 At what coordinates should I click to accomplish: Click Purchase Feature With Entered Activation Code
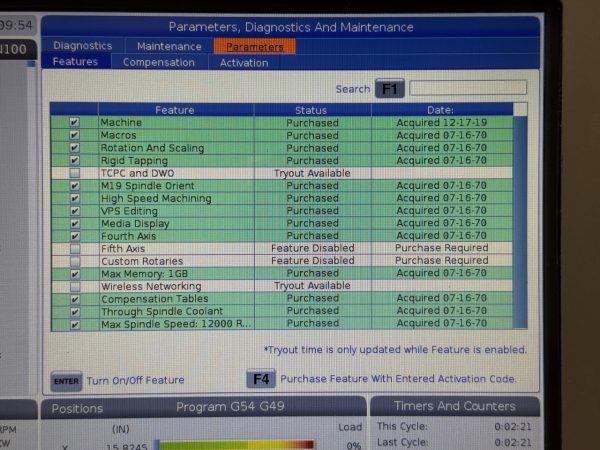pyautogui.click(x=398, y=379)
